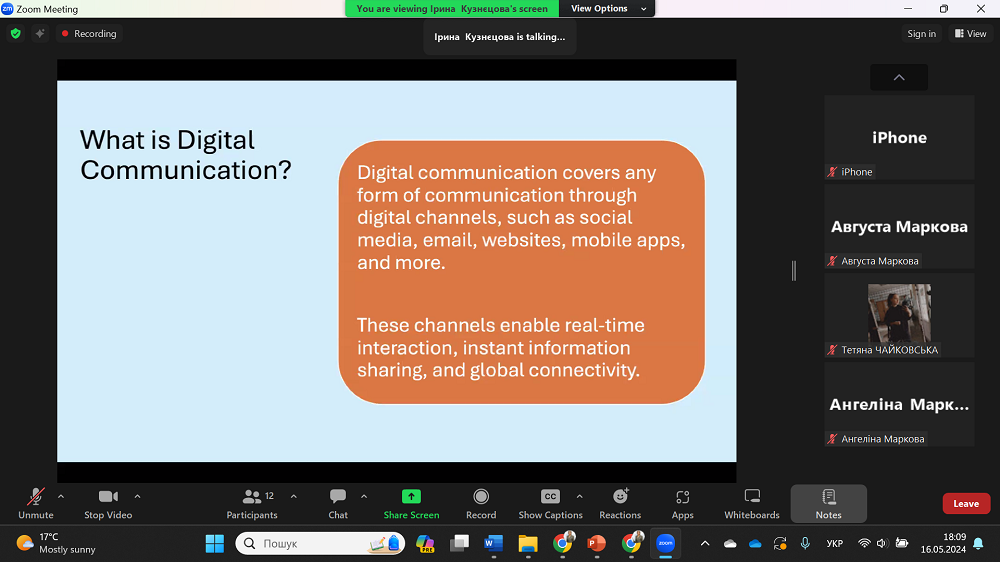Viewport: 1000px width, 562px height.
Task: Open the Notes panel
Action: [x=828, y=503]
